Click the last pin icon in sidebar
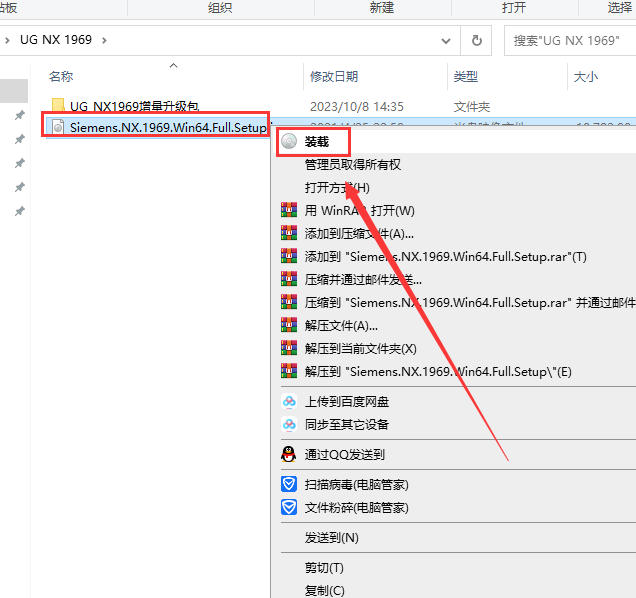 (19, 211)
